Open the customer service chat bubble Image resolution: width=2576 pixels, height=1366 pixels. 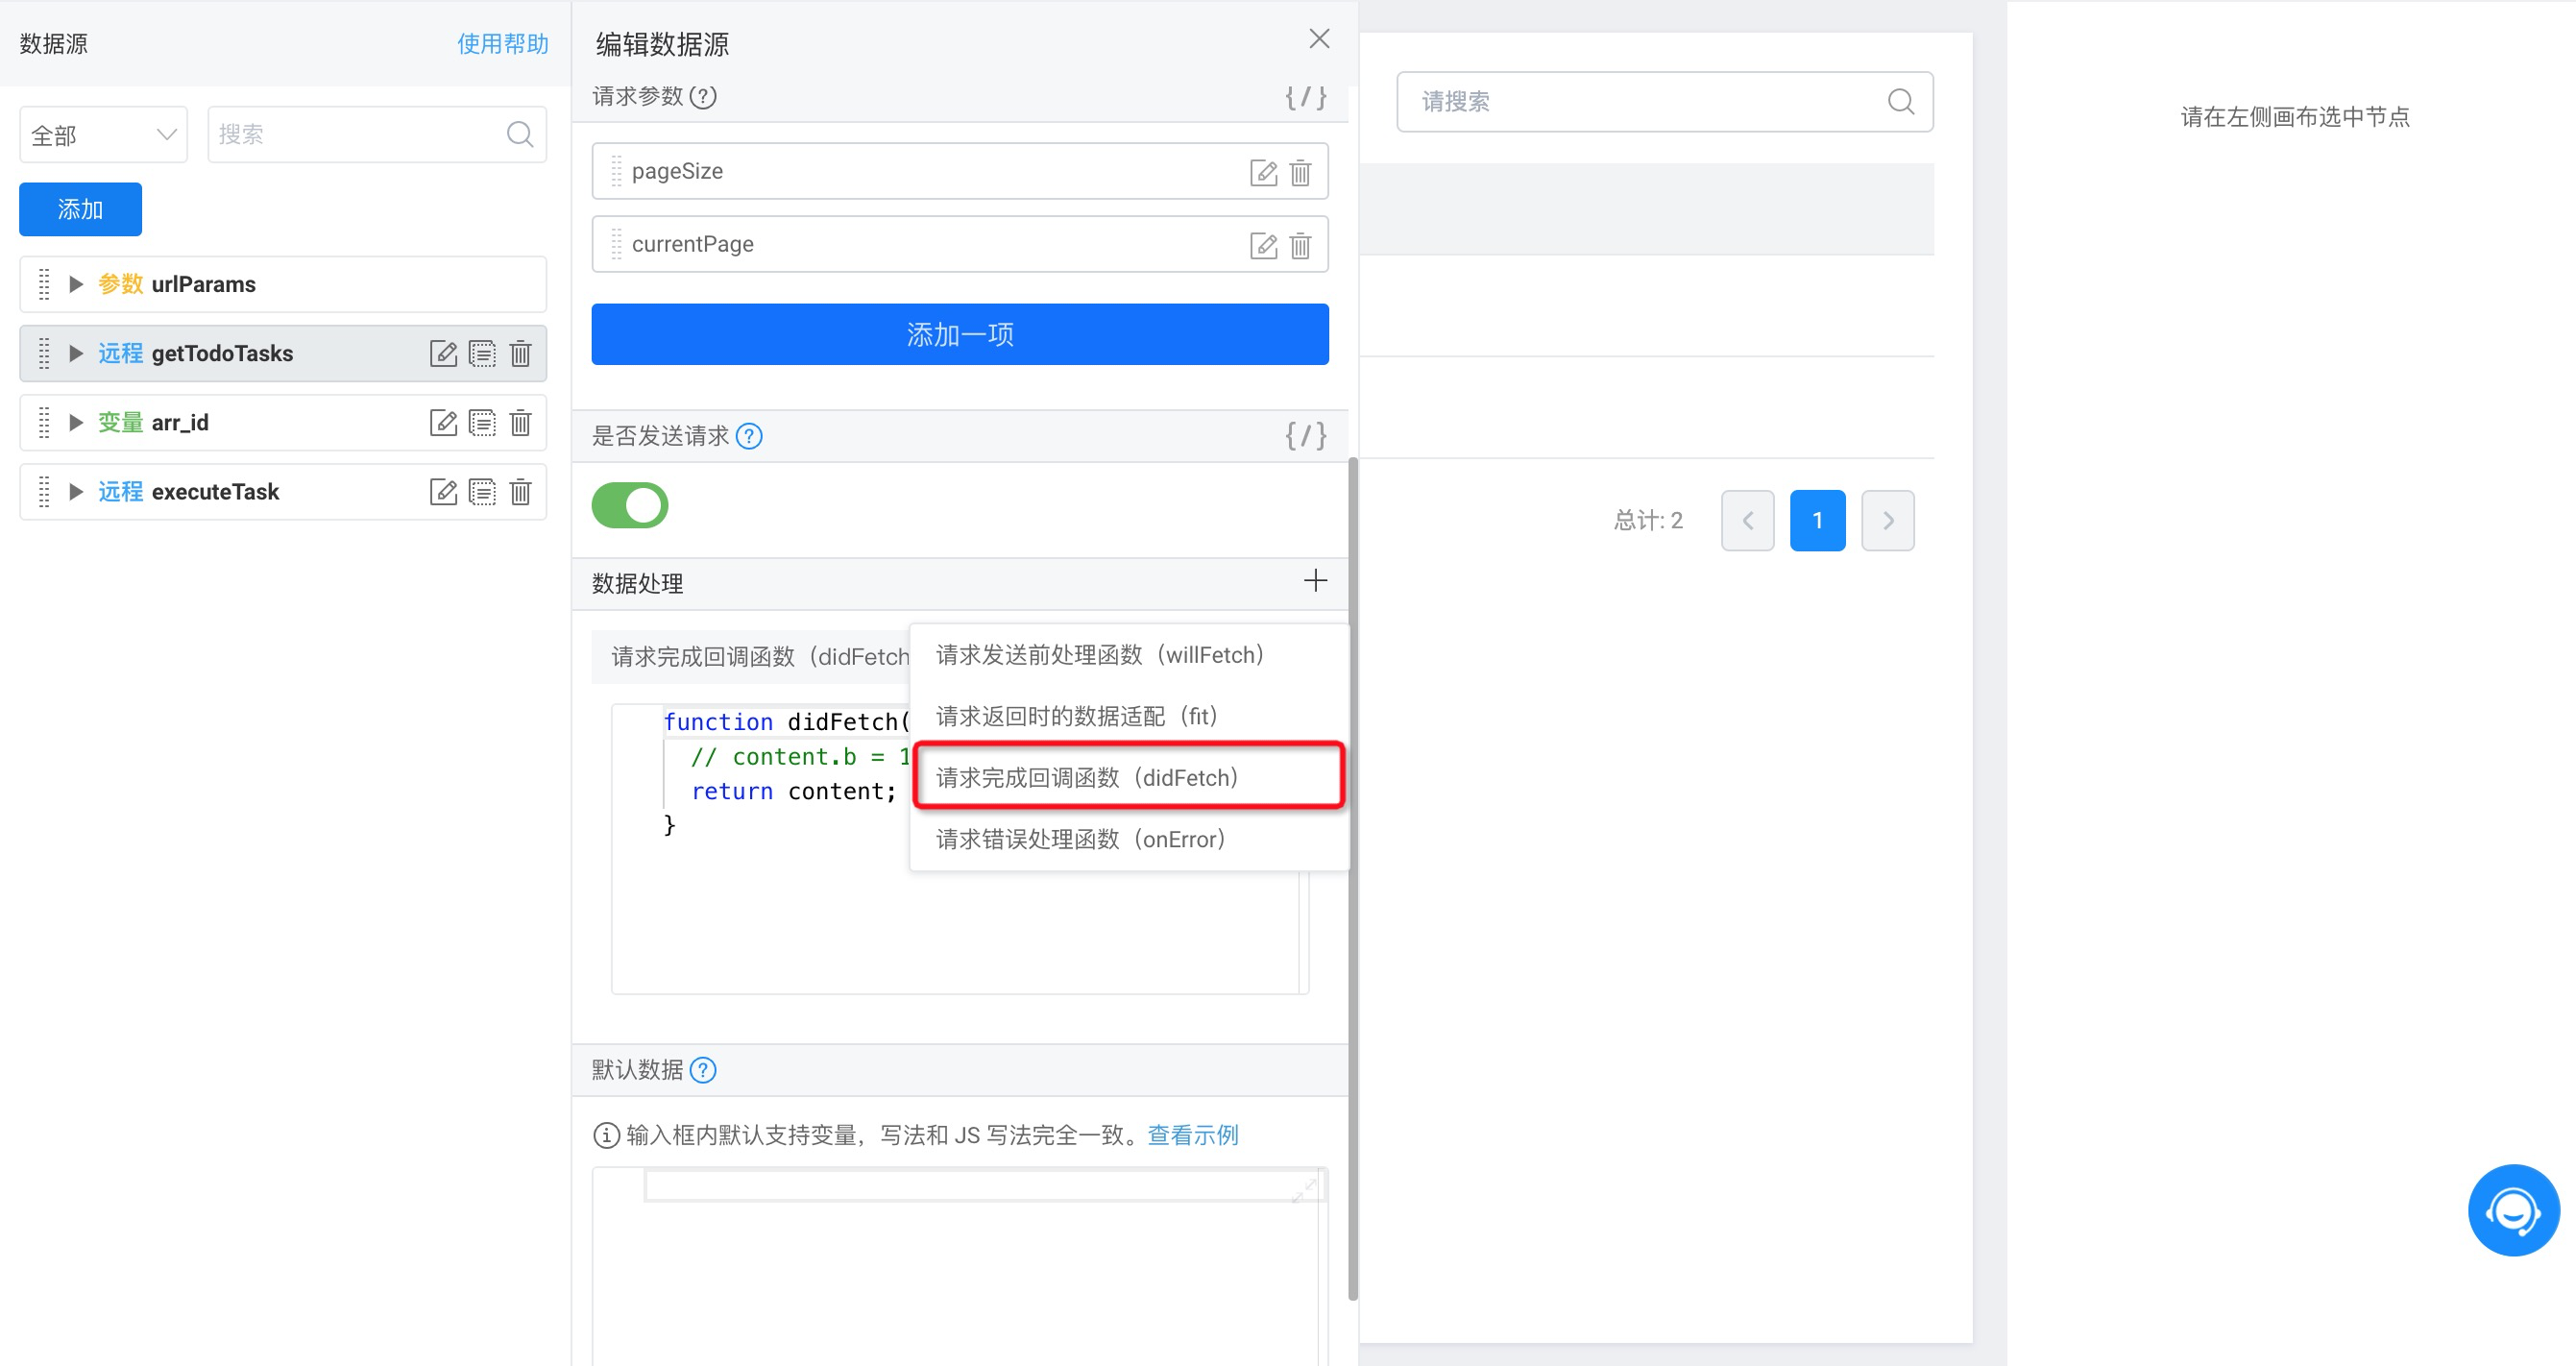2512,1209
